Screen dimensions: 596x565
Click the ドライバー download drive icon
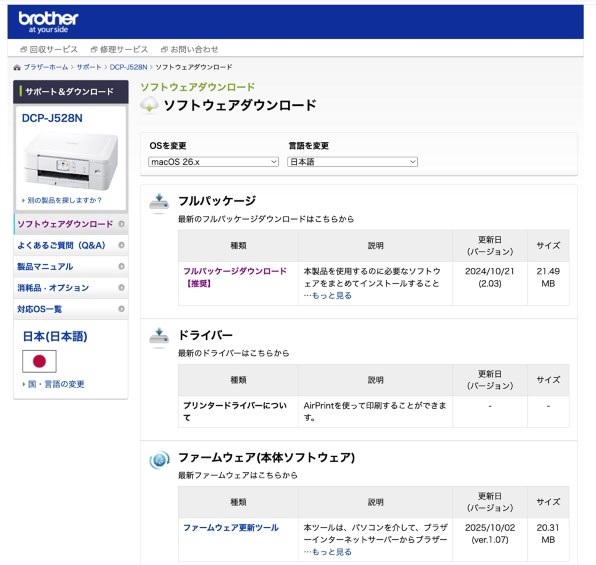pos(159,337)
